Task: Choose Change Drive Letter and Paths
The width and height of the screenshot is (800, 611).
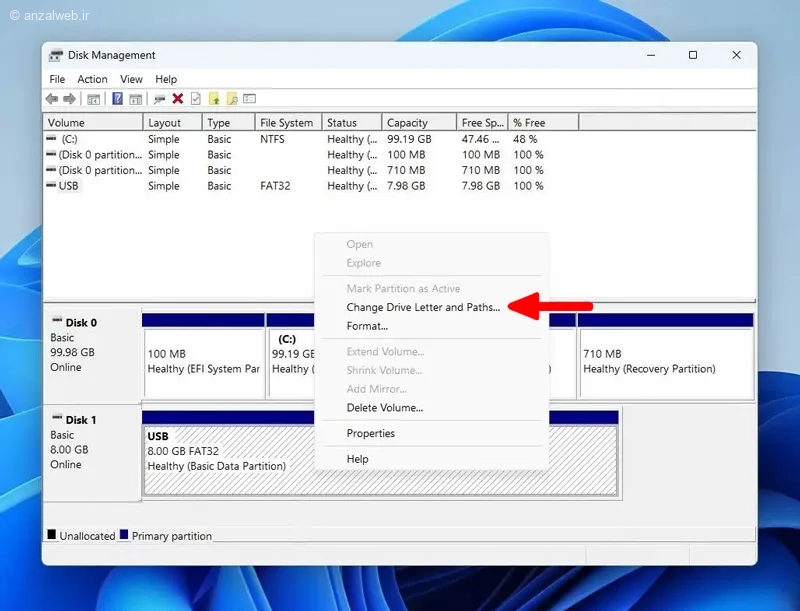Action: (x=423, y=307)
